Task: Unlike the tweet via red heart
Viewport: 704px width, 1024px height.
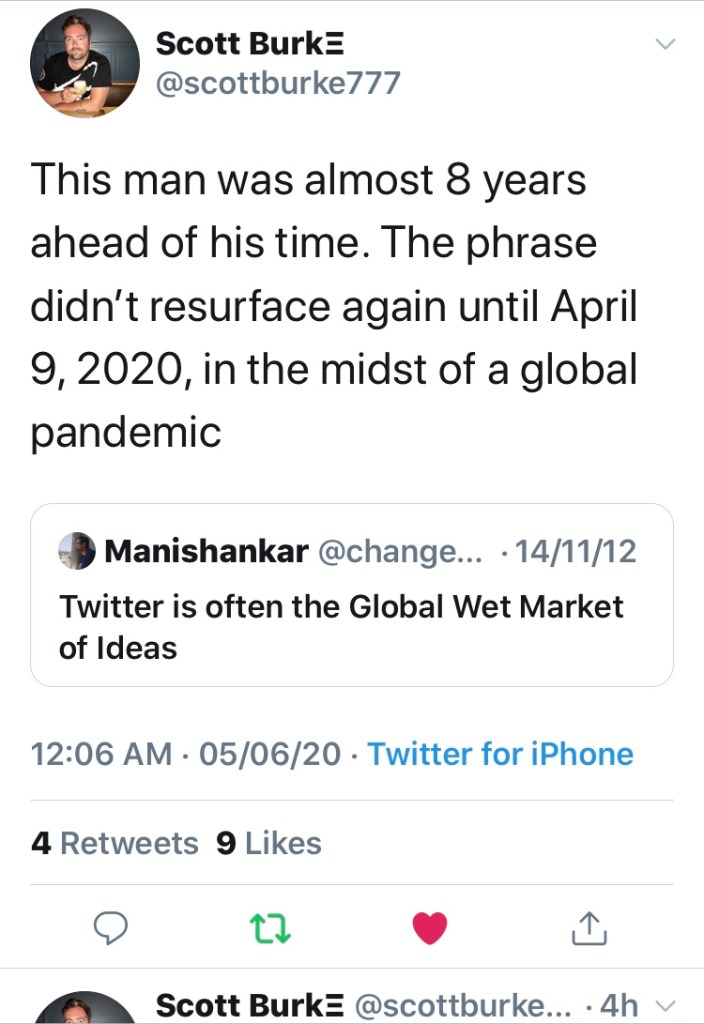Action: click(429, 929)
